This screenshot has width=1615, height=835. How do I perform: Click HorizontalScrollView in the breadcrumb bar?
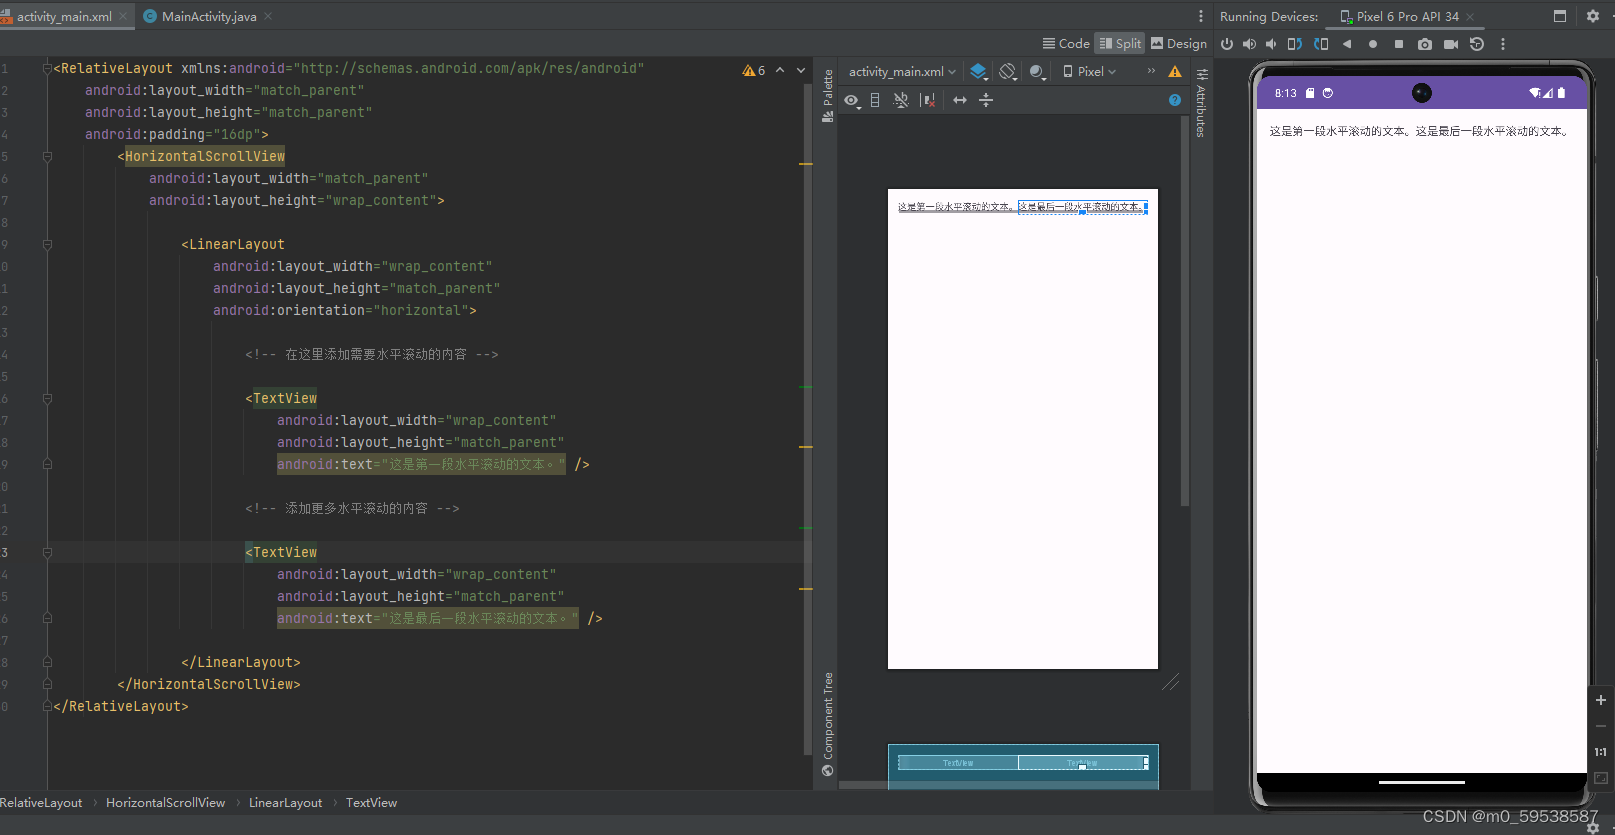coord(165,803)
